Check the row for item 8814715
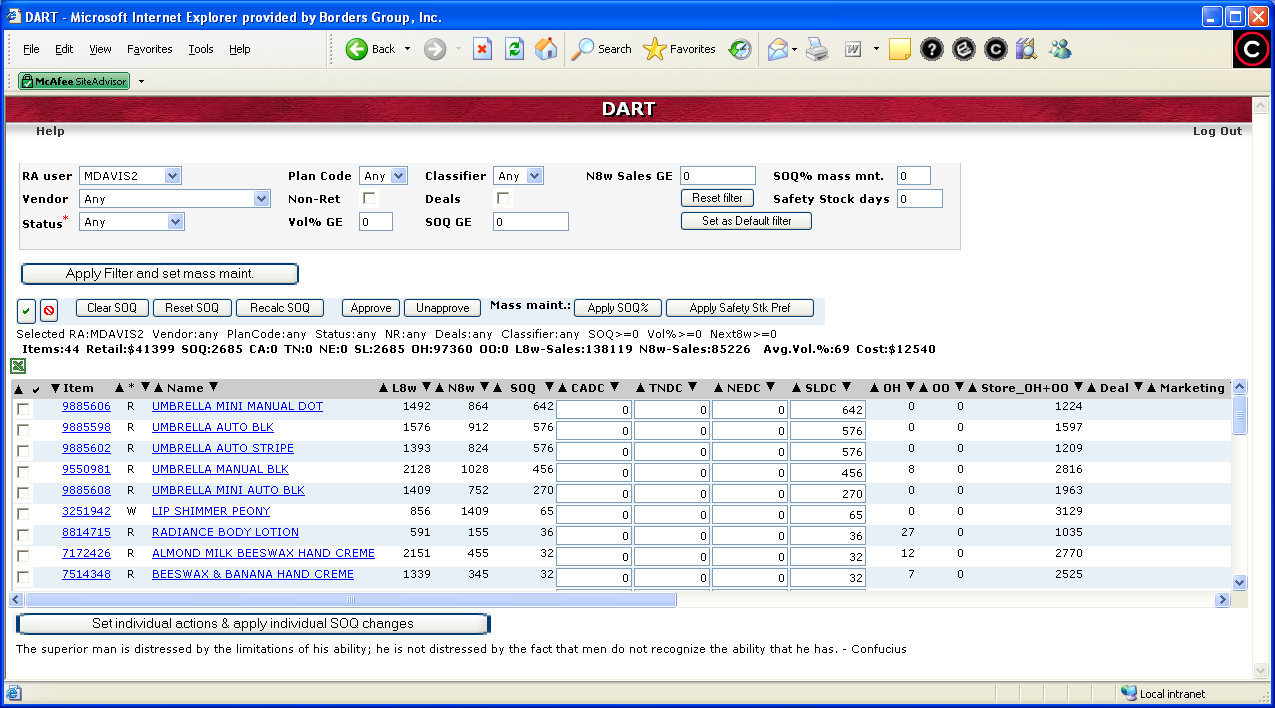This screenshot has width=1275, height=708. click(23, 534)
